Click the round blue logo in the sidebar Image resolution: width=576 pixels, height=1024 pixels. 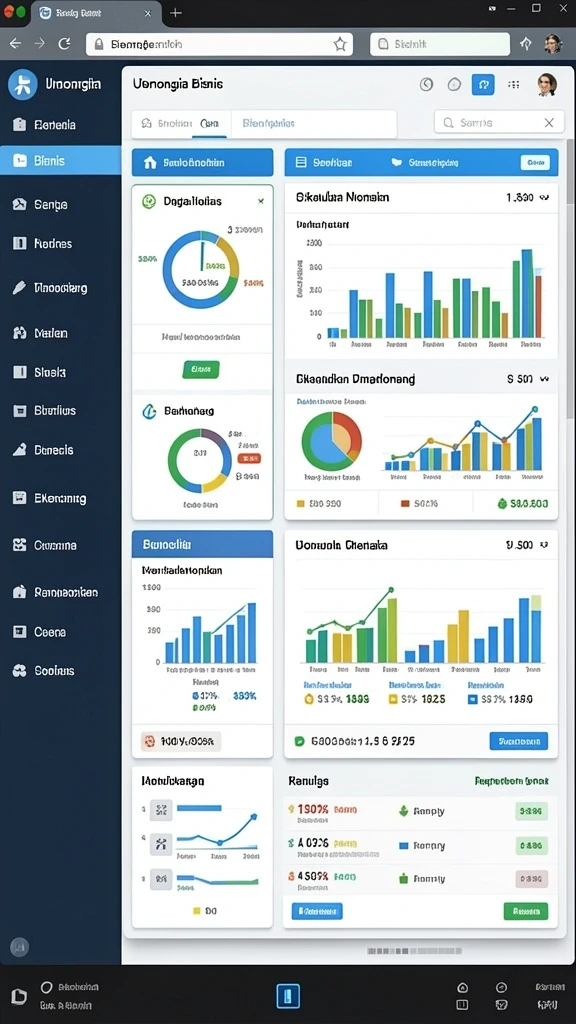coord(22,85)
